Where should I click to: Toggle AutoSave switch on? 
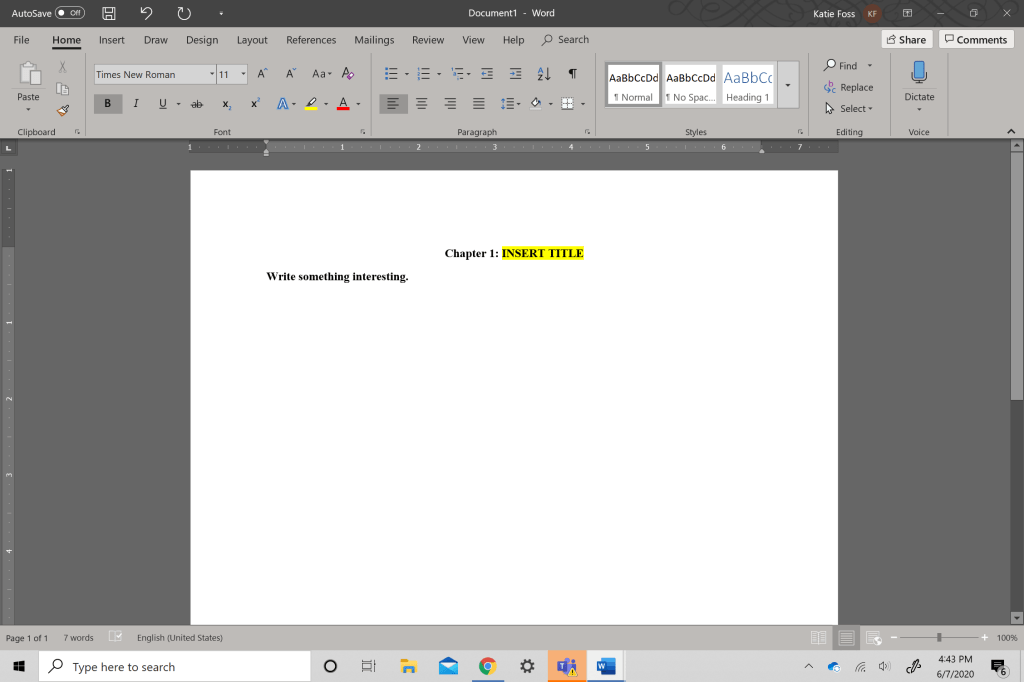(x=69, y=13)
